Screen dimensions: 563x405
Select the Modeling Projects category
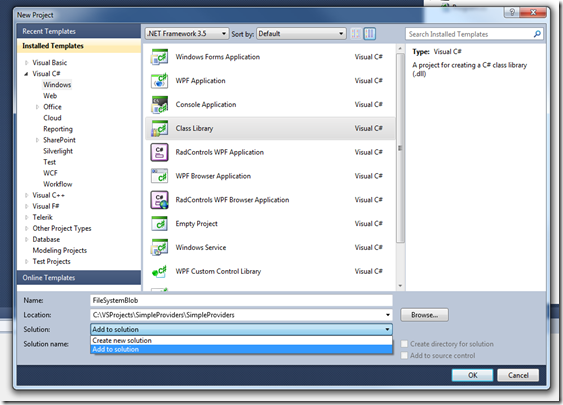click(60, 251)
